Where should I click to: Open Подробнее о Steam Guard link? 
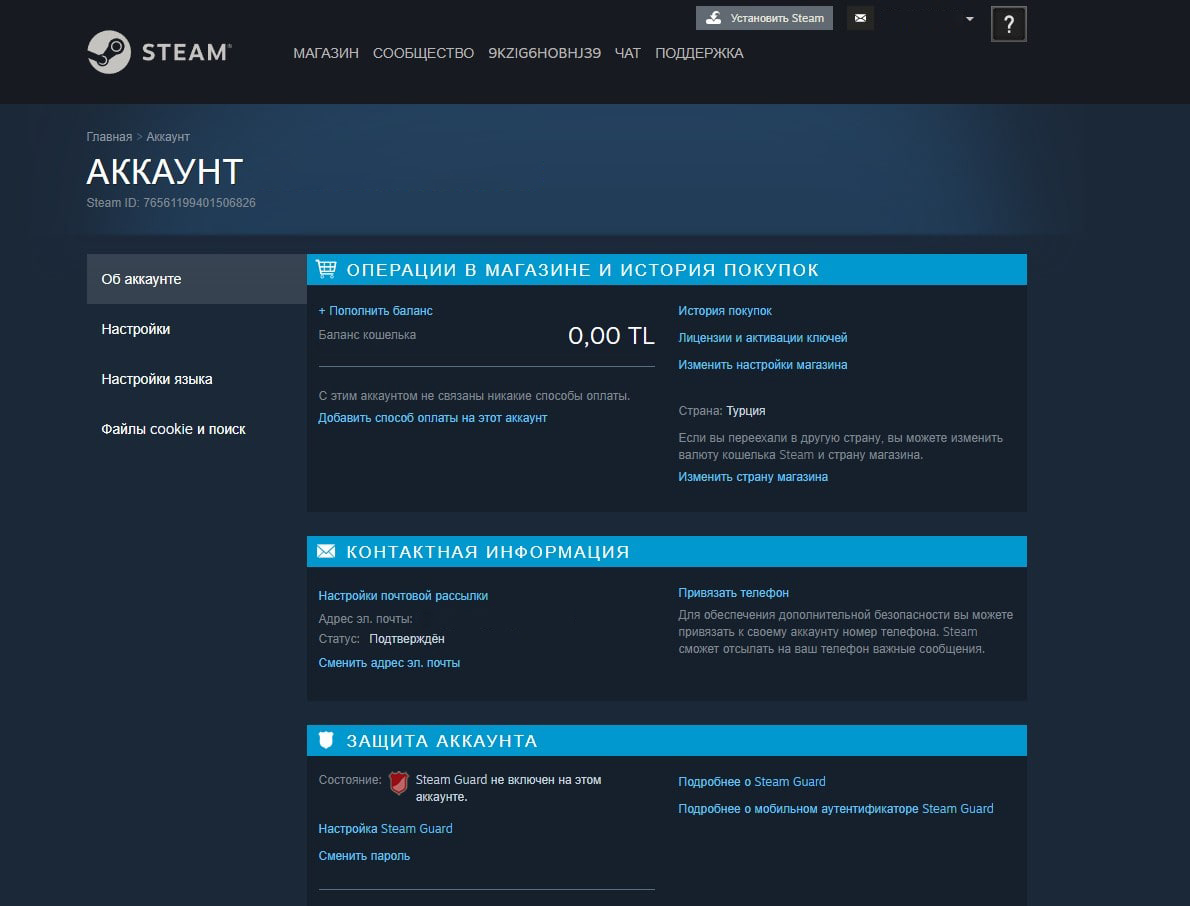tap(752, 782)
